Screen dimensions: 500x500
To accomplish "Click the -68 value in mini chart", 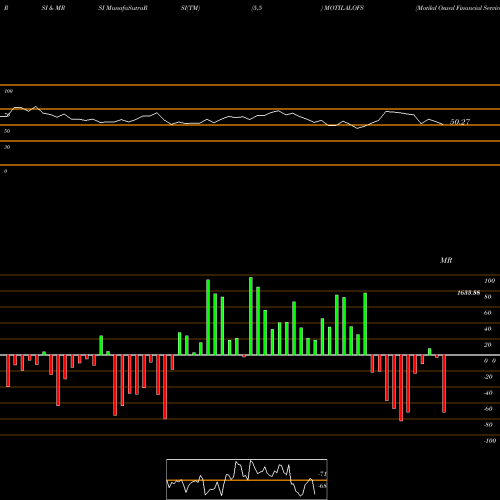I will tap(322, 486).
